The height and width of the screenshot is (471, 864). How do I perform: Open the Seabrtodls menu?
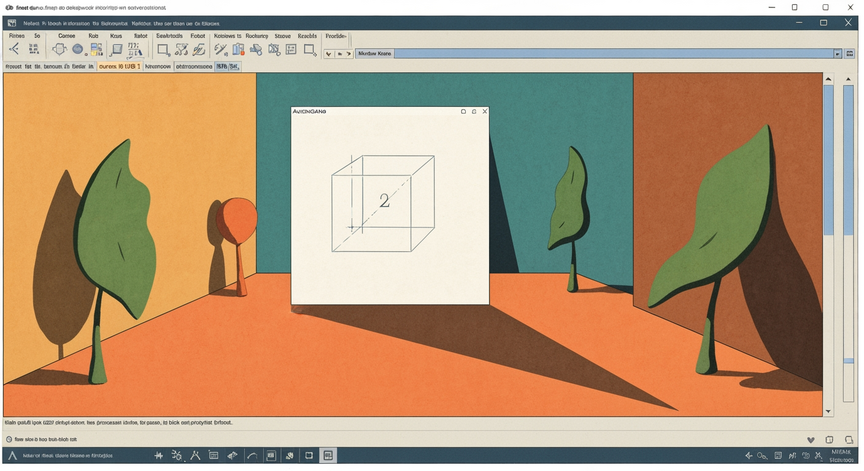(x=169, y=36)
